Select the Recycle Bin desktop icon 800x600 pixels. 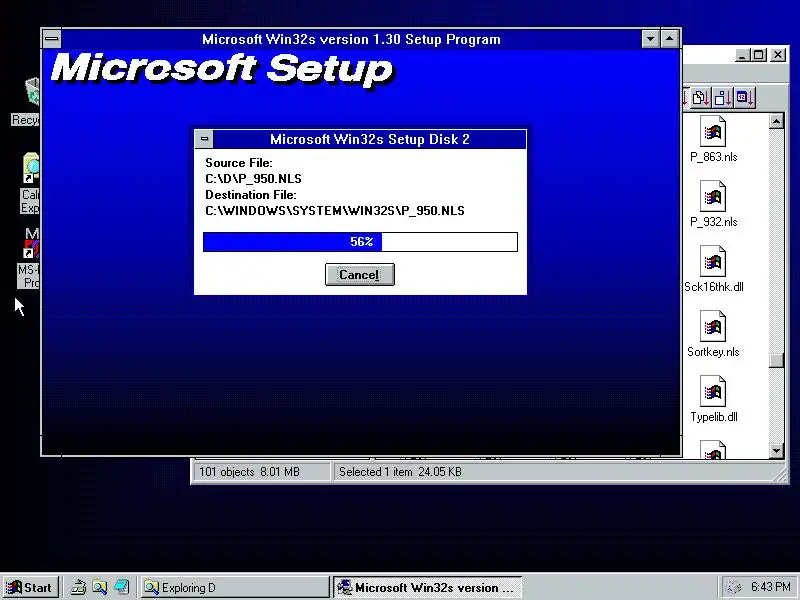point(26,102)
